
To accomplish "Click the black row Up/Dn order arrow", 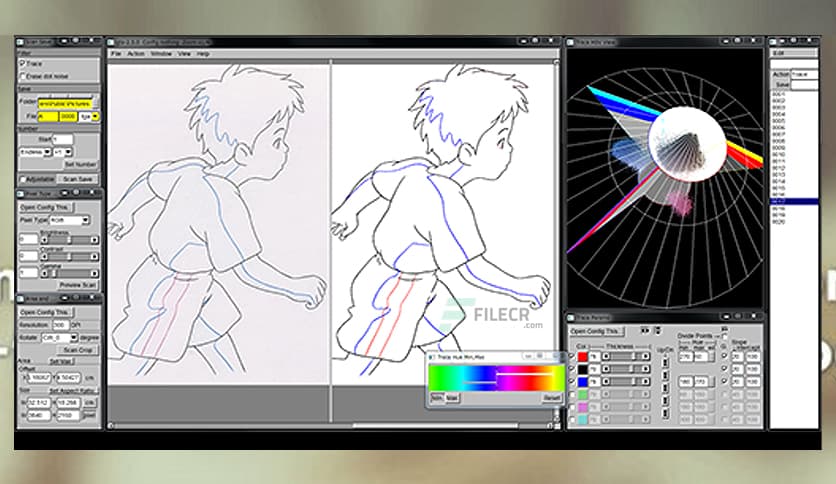I will 665,375.
